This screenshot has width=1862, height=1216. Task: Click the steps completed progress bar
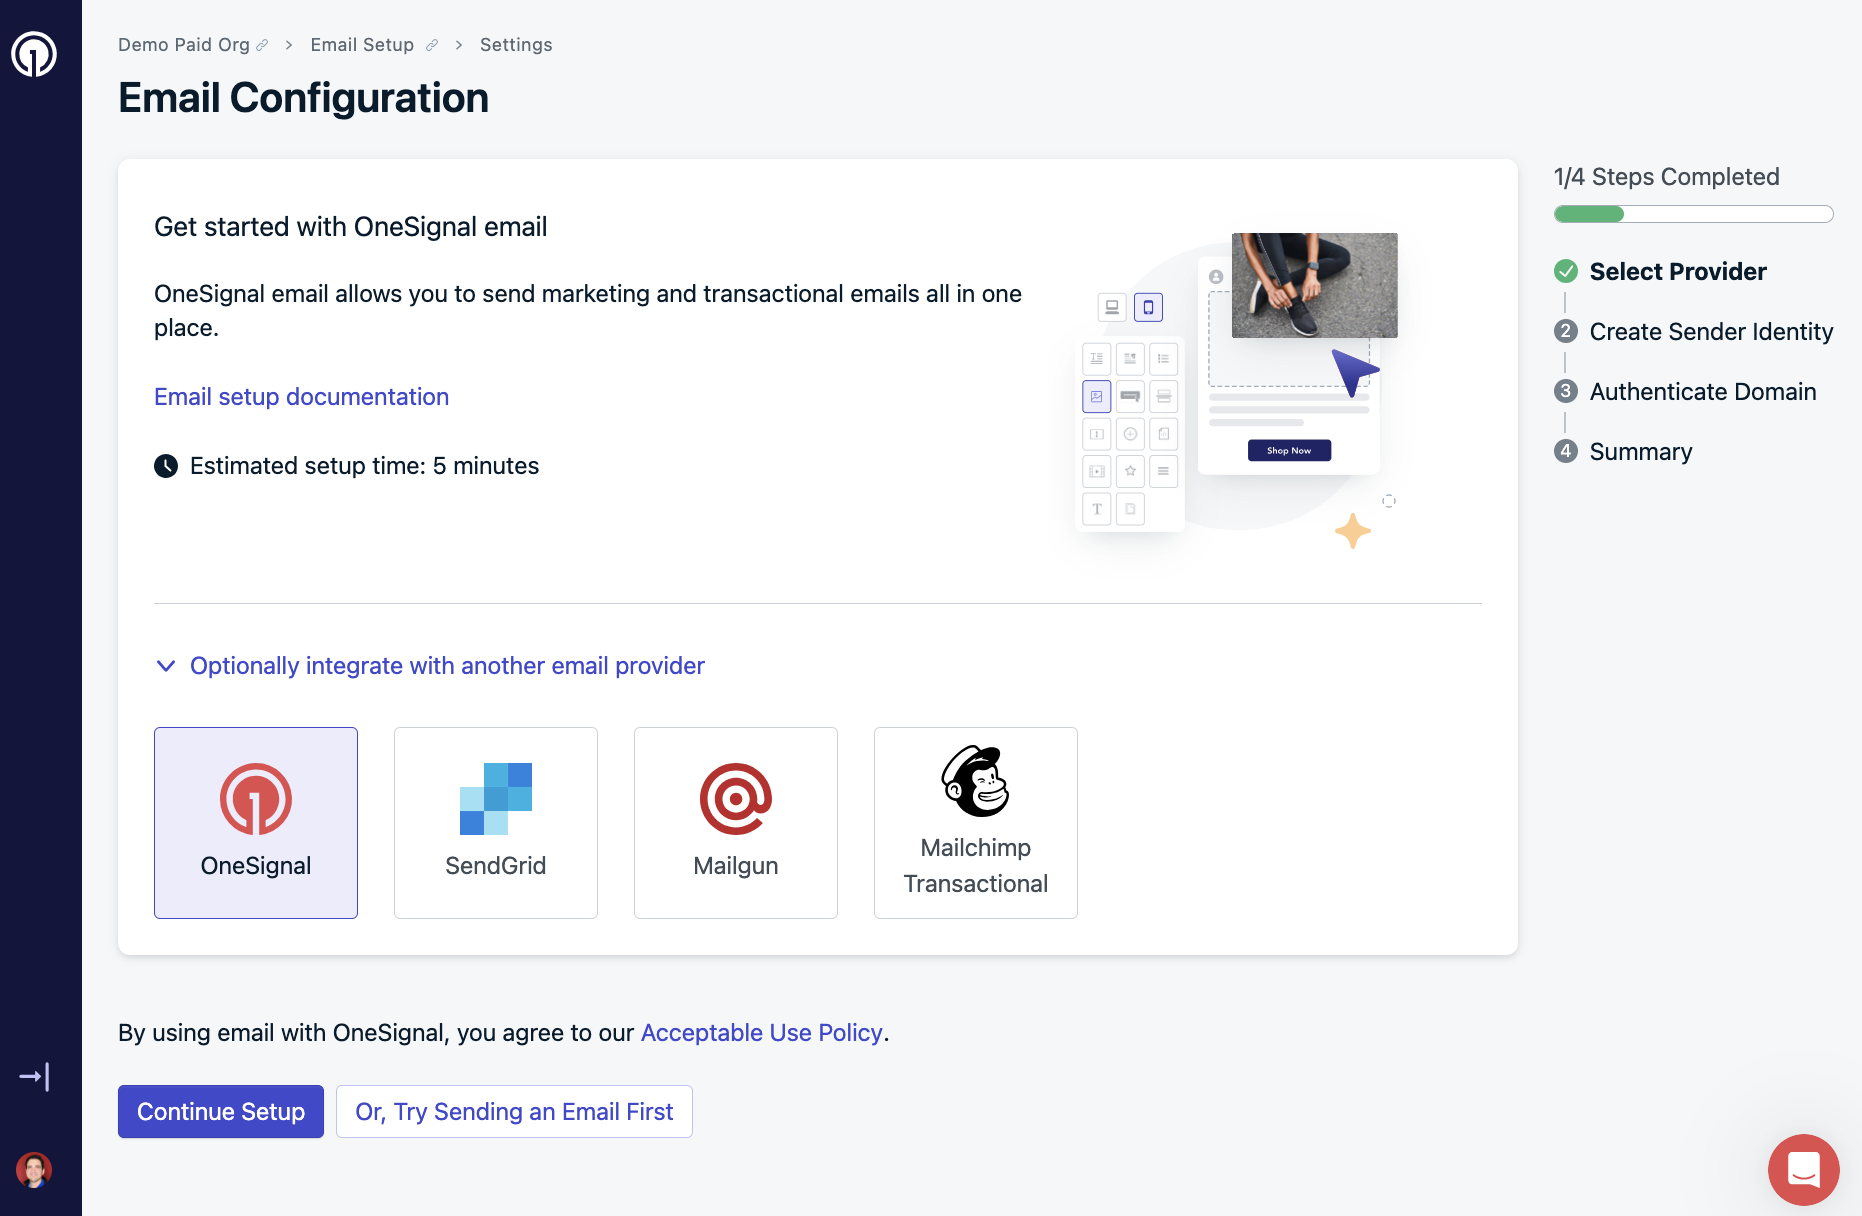pos(1694,214)
